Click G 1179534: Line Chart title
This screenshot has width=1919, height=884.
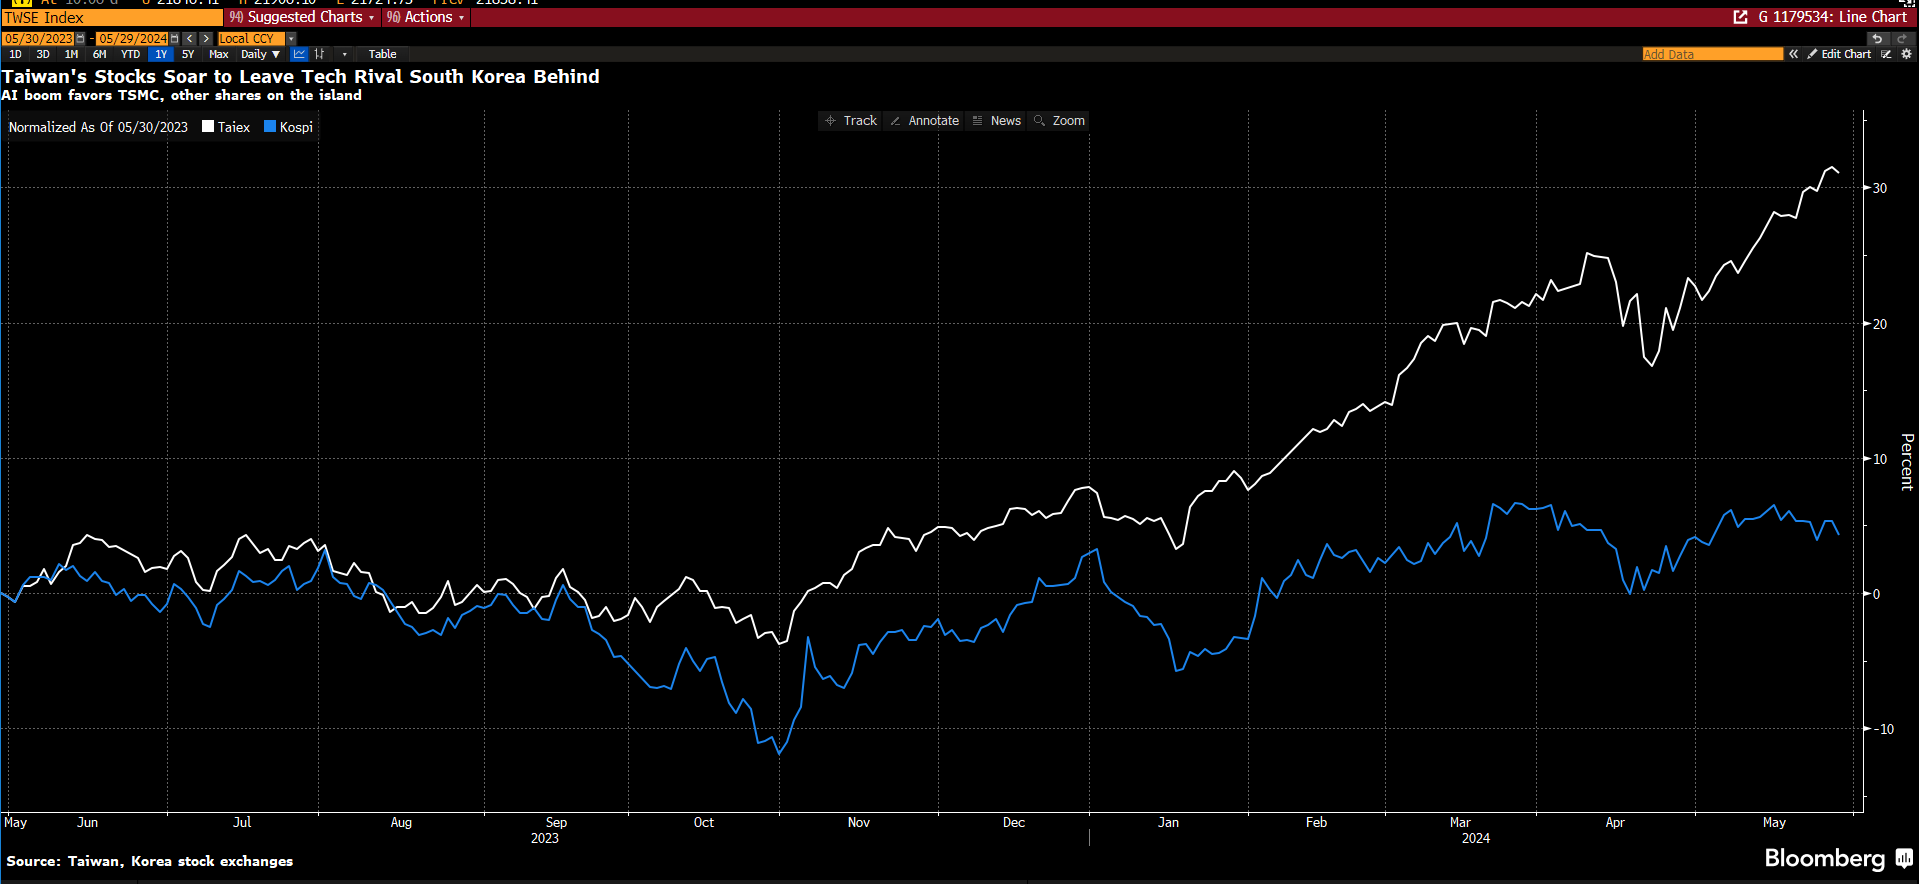(1832, 17)
